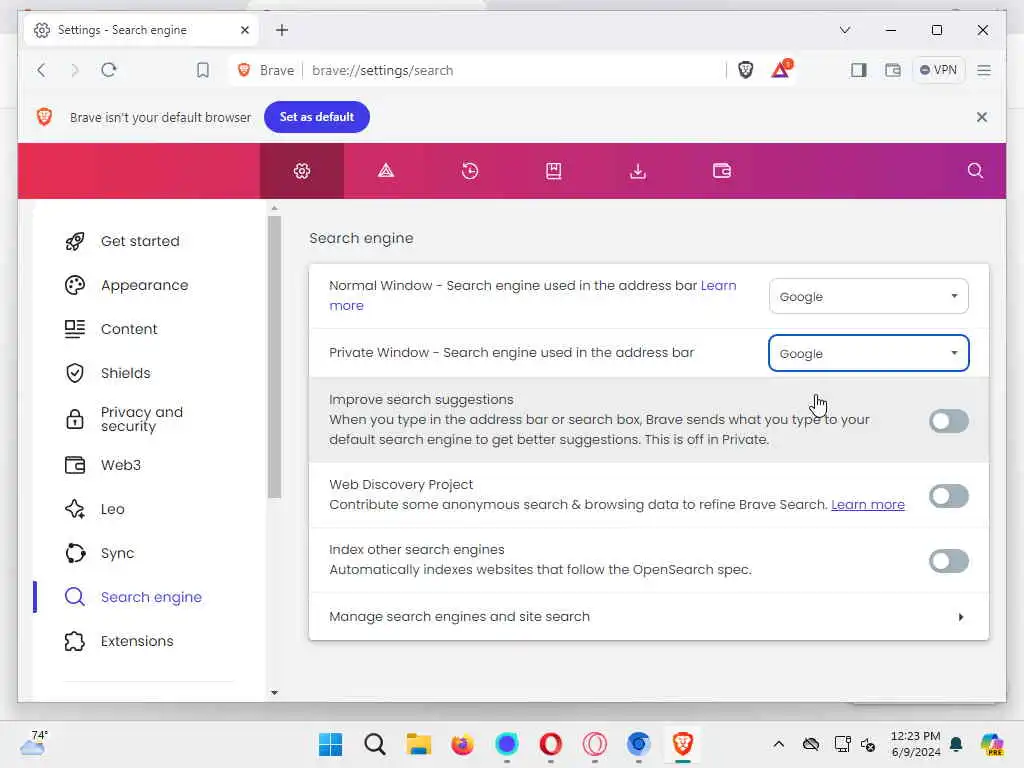Image resolution: width=1024 pixels, height=768 pixels.
Task: Expand Manage search engines and site search
Action: tap(648, 616)
